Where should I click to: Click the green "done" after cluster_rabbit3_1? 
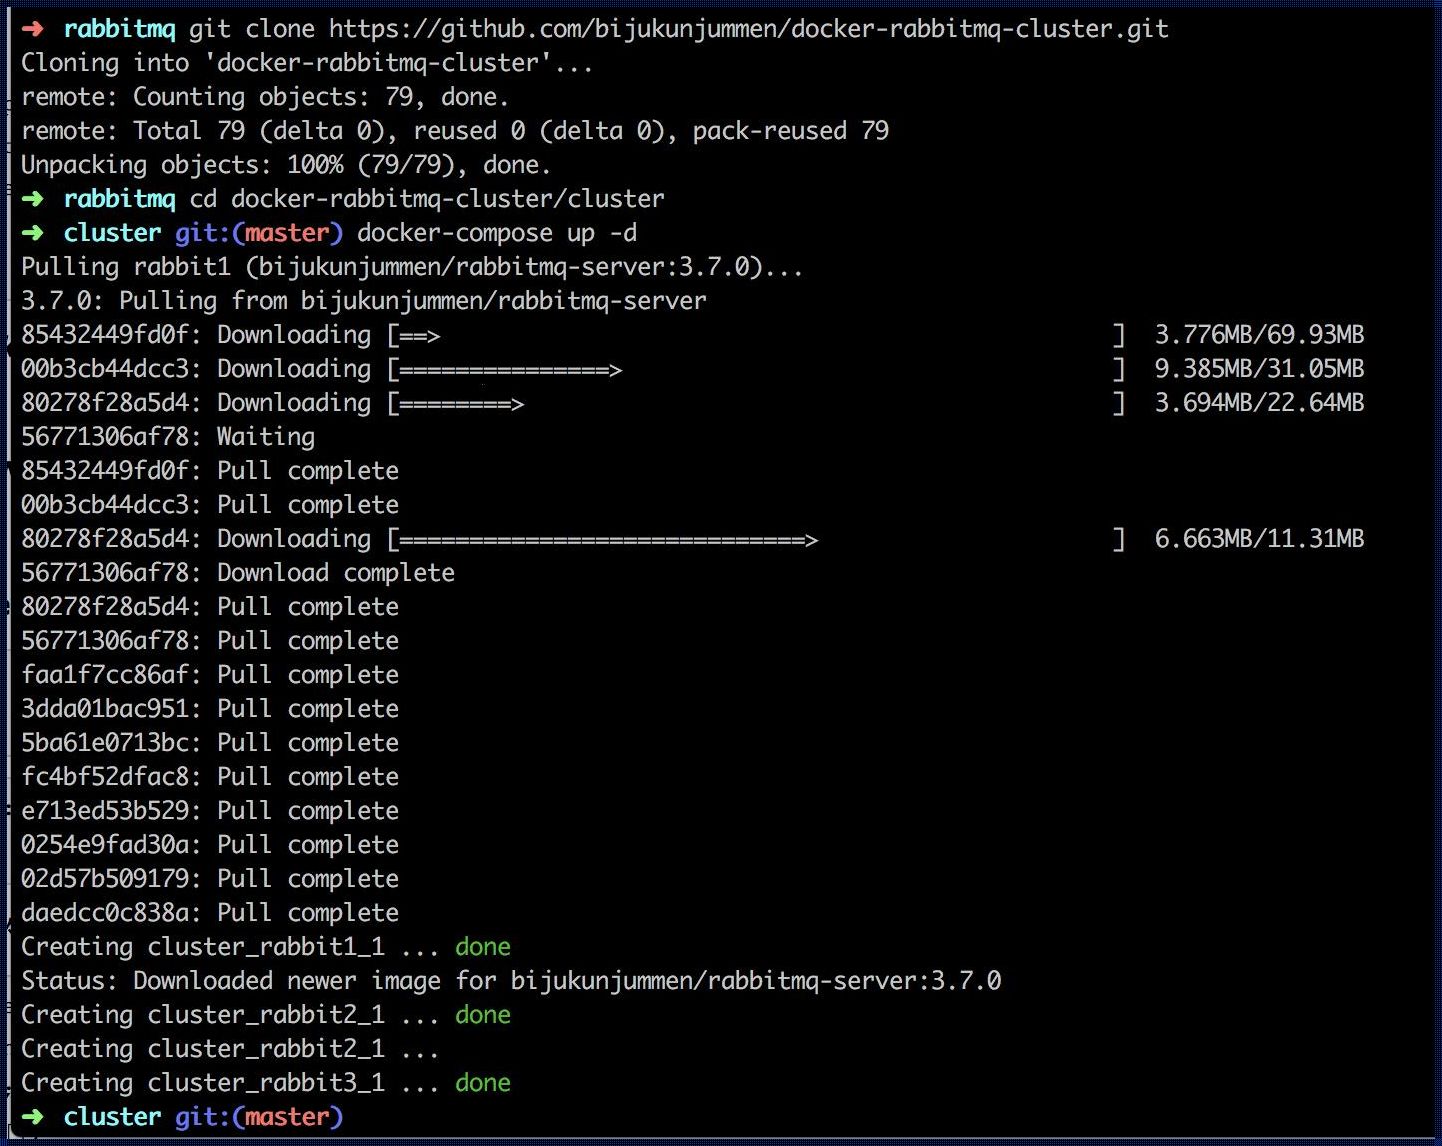pos(483,1083)
